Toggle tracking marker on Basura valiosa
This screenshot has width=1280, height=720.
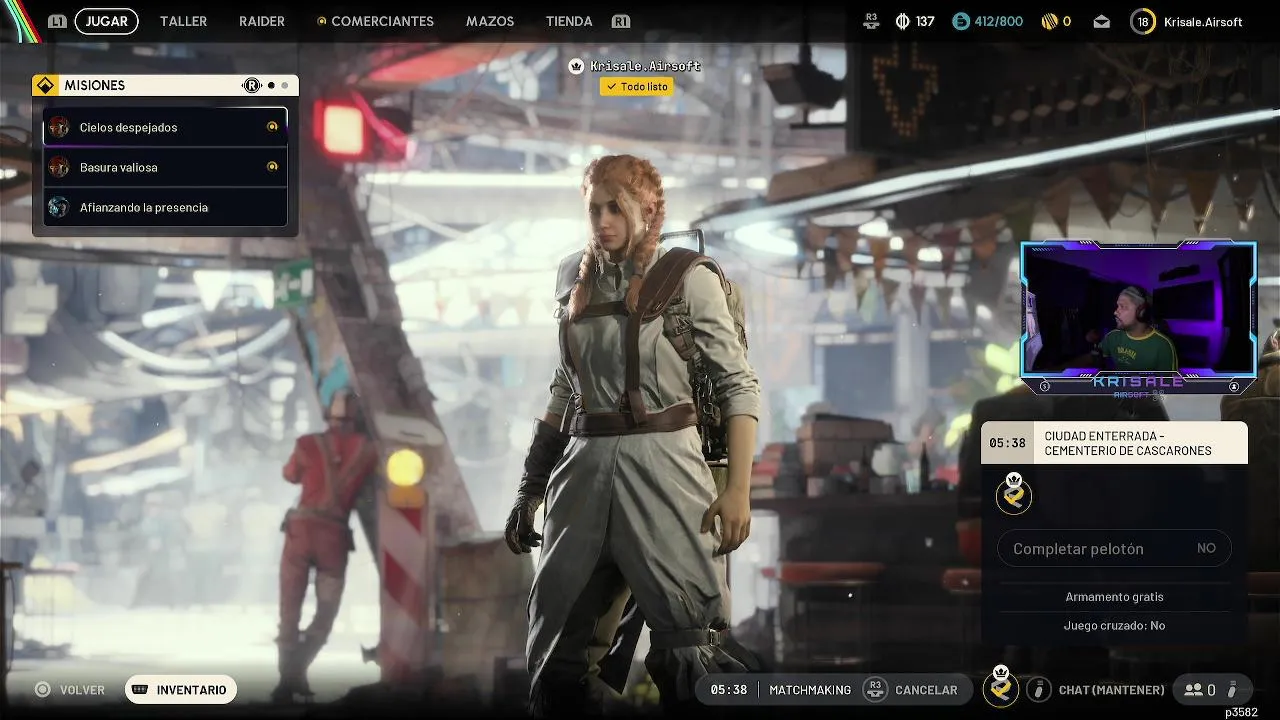point(272,167)
